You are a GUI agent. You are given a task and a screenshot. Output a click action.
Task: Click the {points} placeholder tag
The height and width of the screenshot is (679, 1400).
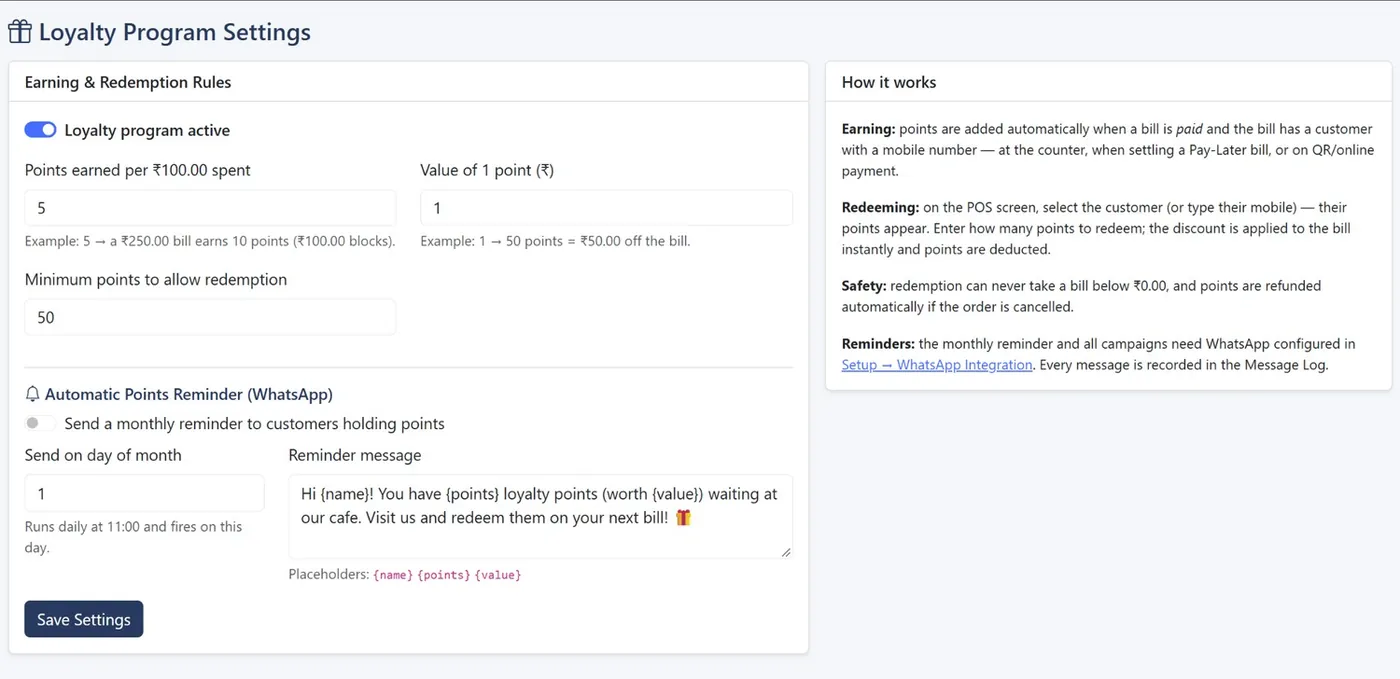click(444, 575)
